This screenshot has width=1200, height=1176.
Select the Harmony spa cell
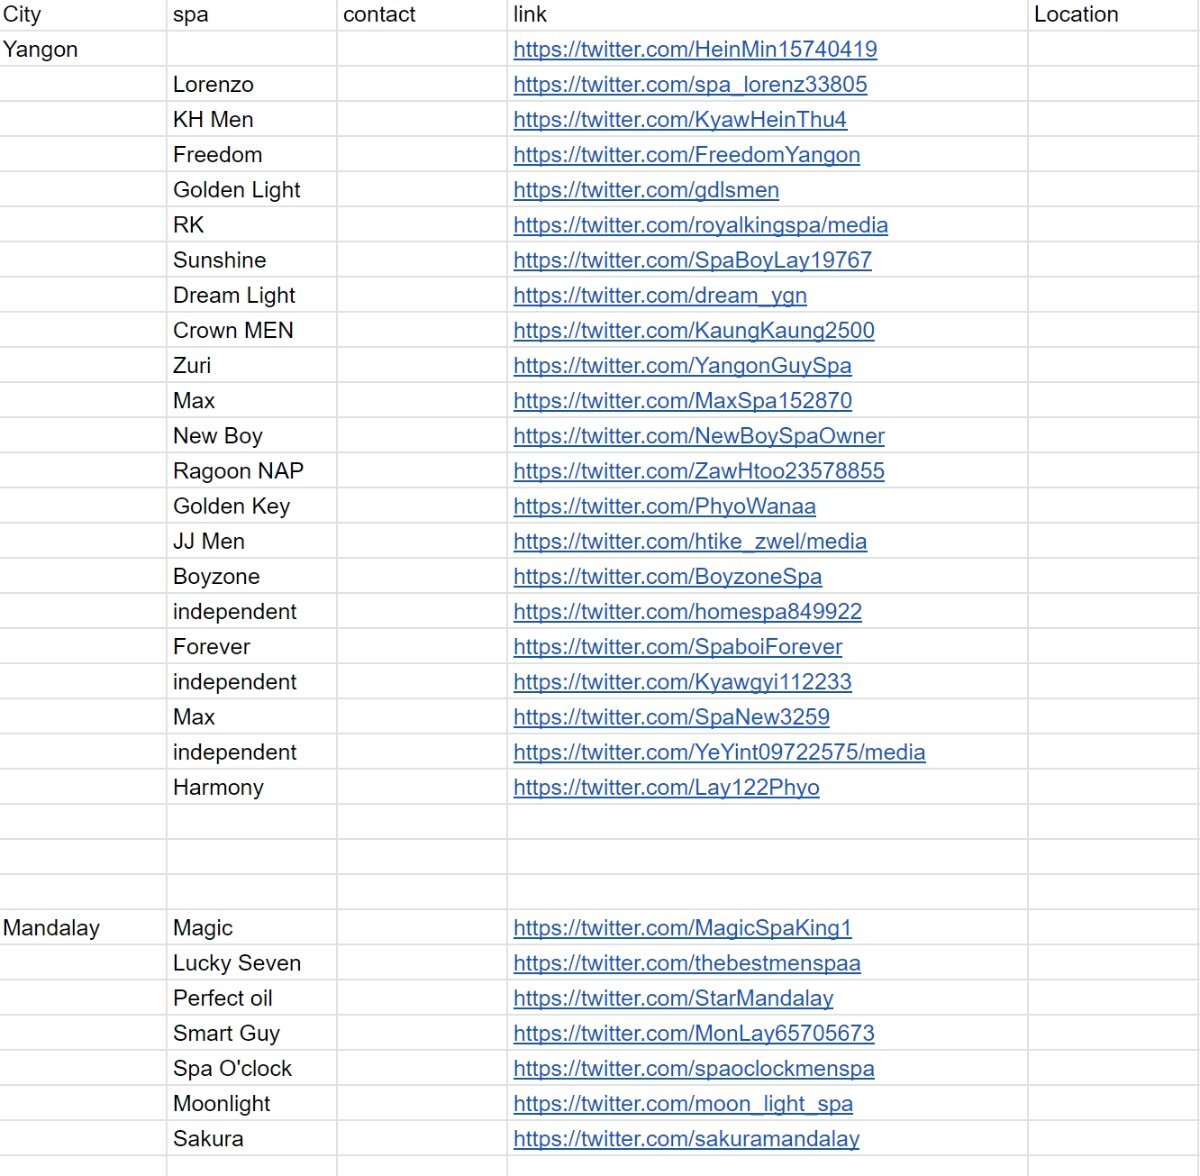click(252, 787)
